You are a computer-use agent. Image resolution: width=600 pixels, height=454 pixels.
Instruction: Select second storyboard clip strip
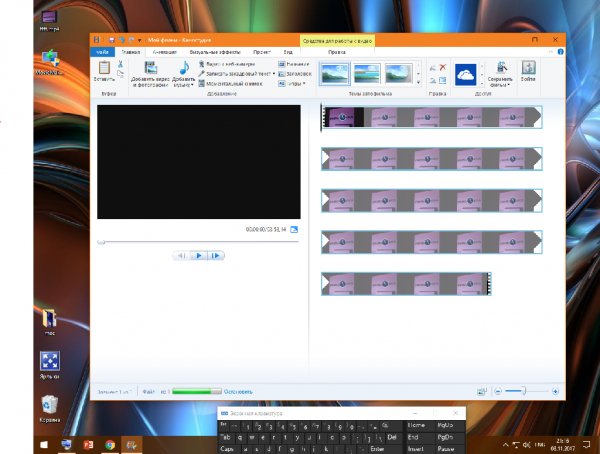click(x=432, y=158)
